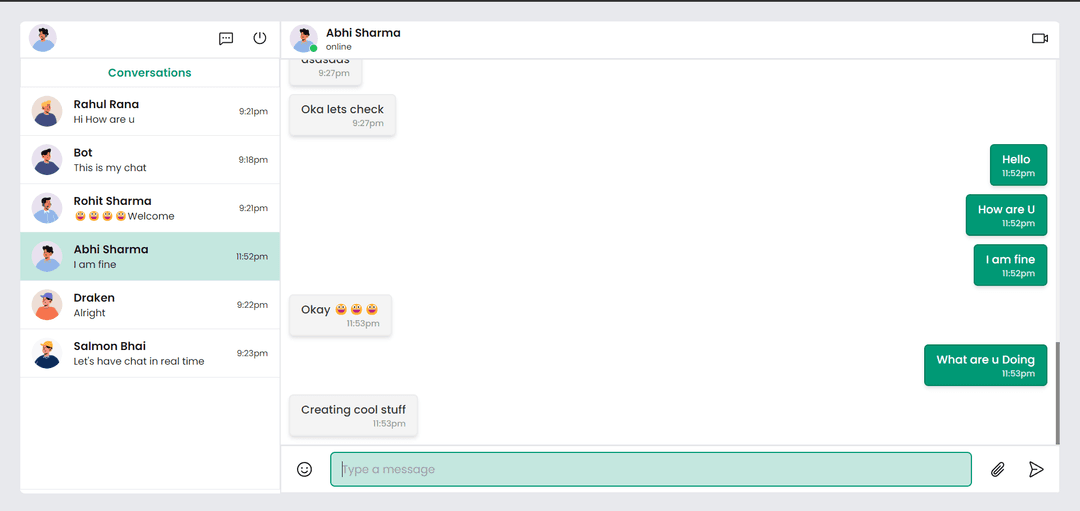Click your profile avatar in sidebar header
This screenshot has height=511, width=1080.
(43, 38)
